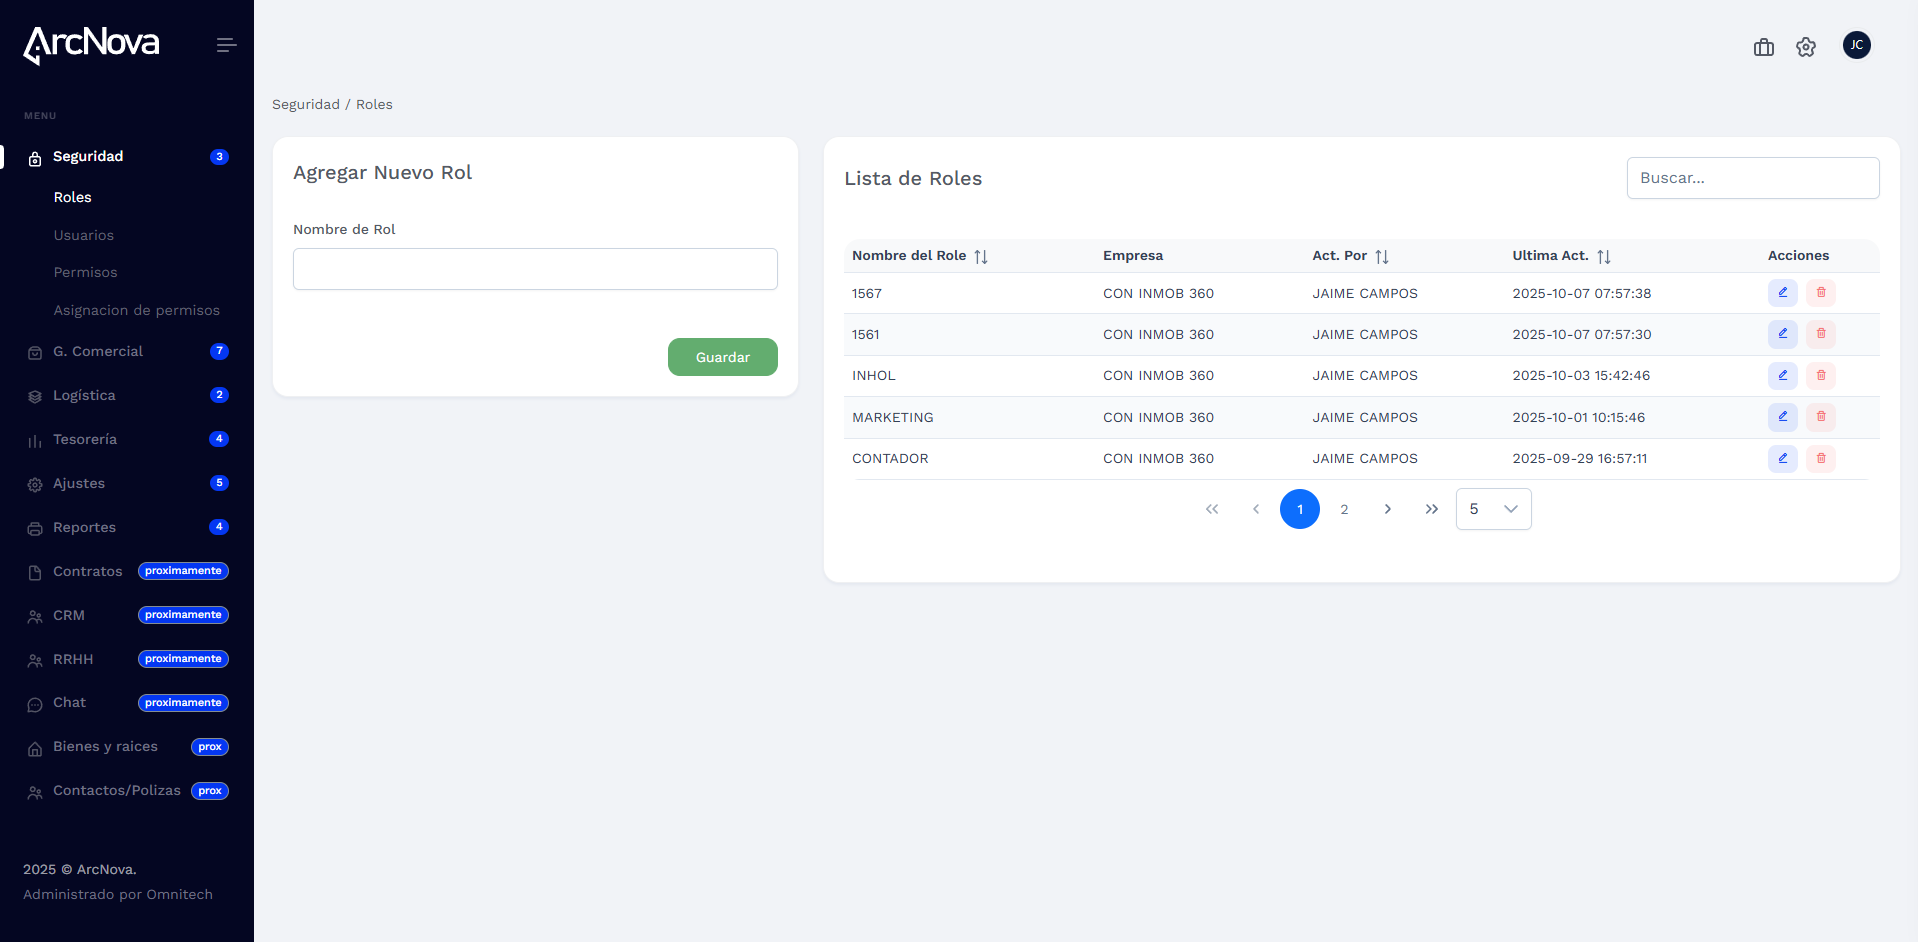Click the JC user avatar
Screen dimensions: 1918x942
pyautogui.click(x=1856, y=45)
